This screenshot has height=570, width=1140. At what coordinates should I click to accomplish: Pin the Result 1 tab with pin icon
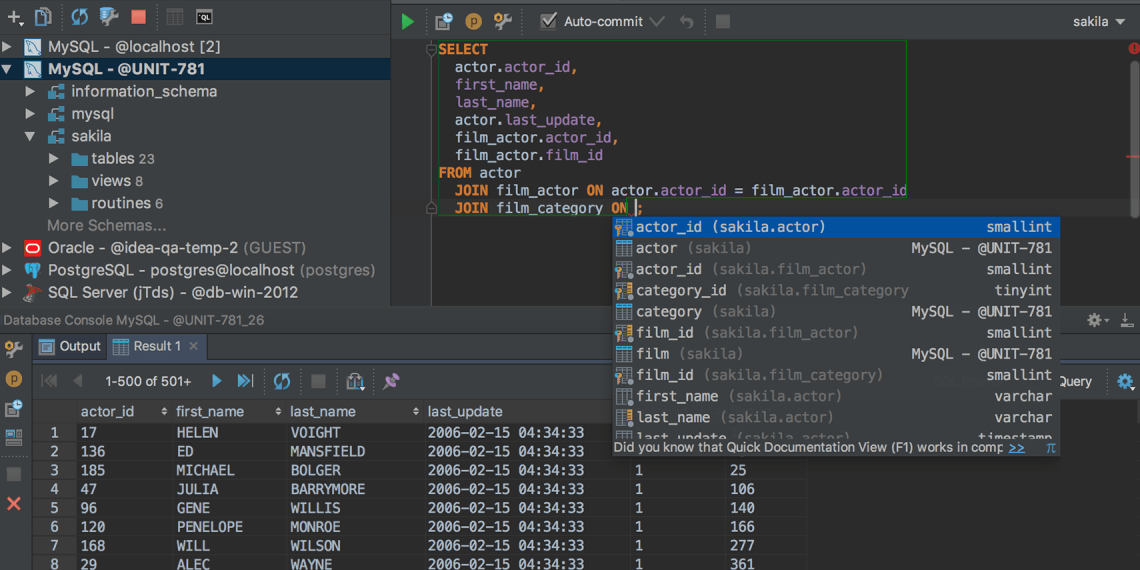pos(391,381)
